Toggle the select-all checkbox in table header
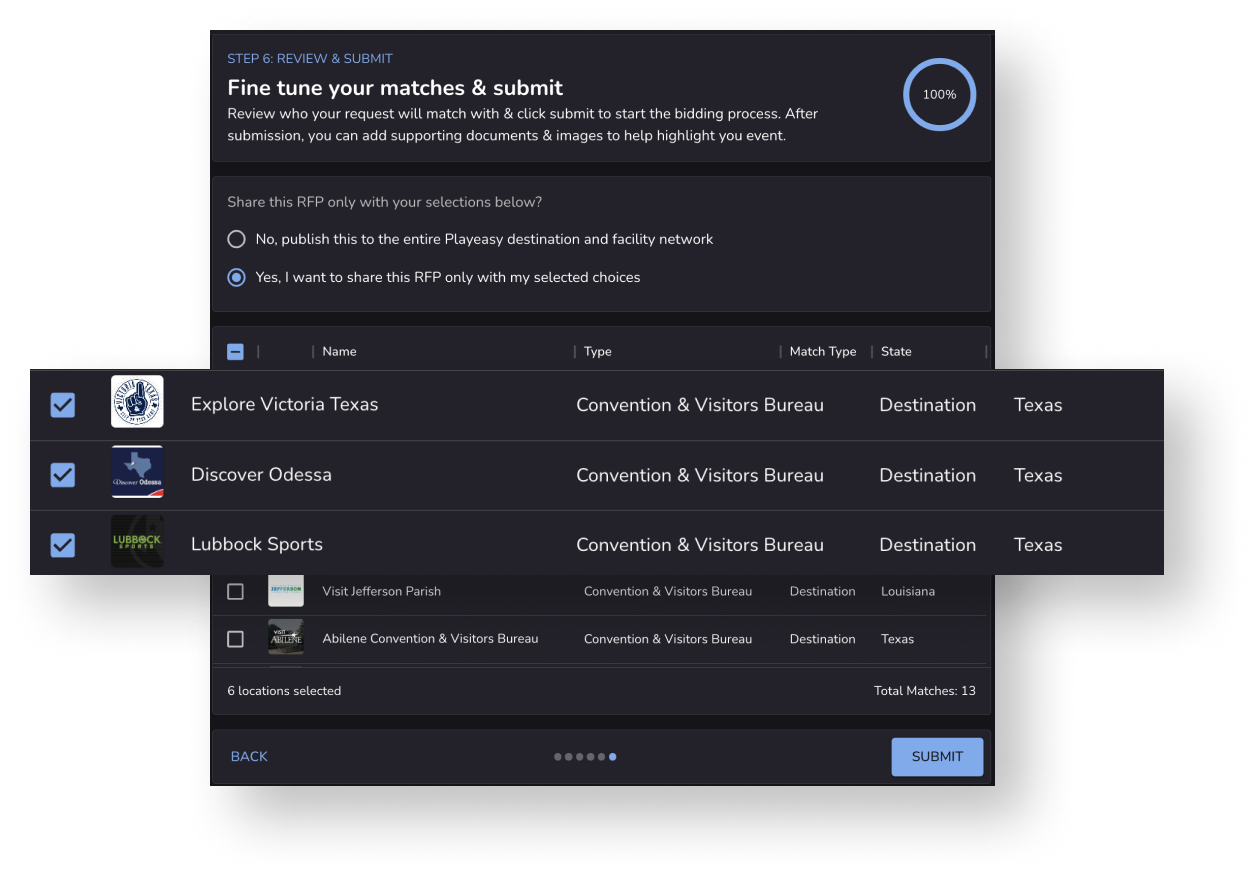Screen dimensions: 1254x876 (x=235, y=351)
